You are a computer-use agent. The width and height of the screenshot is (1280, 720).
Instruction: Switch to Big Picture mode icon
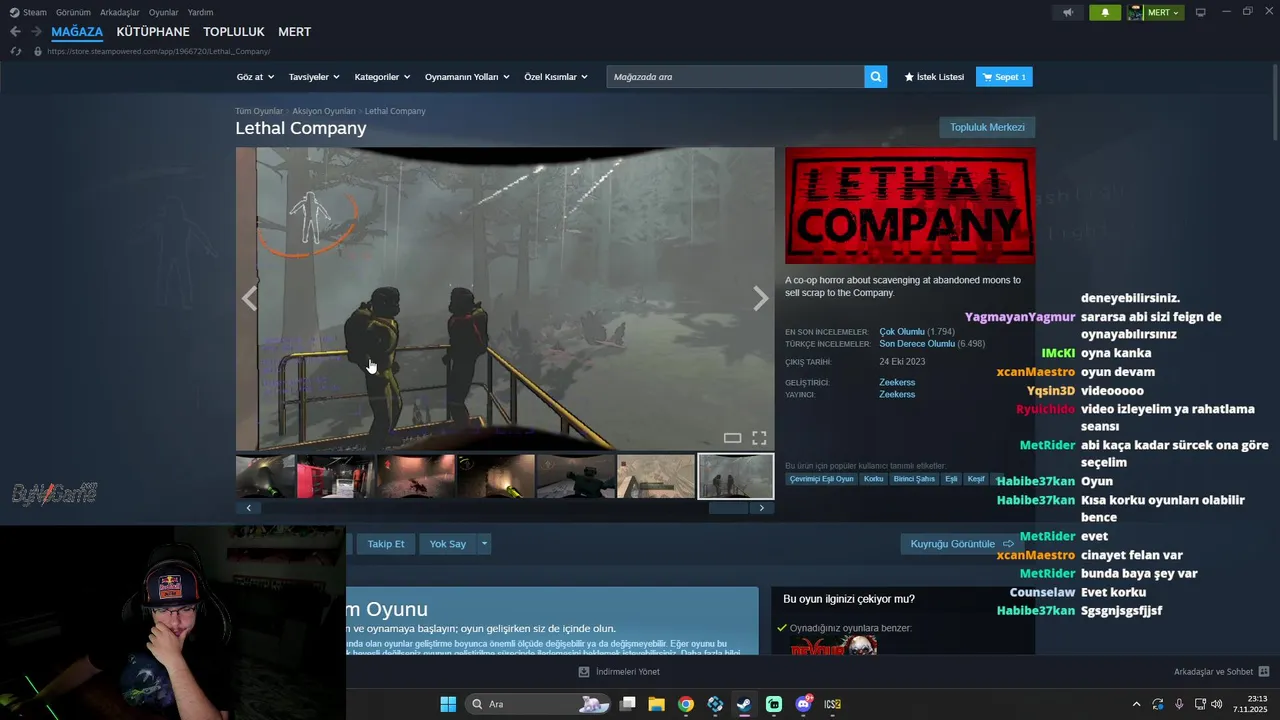(1201, 12)
